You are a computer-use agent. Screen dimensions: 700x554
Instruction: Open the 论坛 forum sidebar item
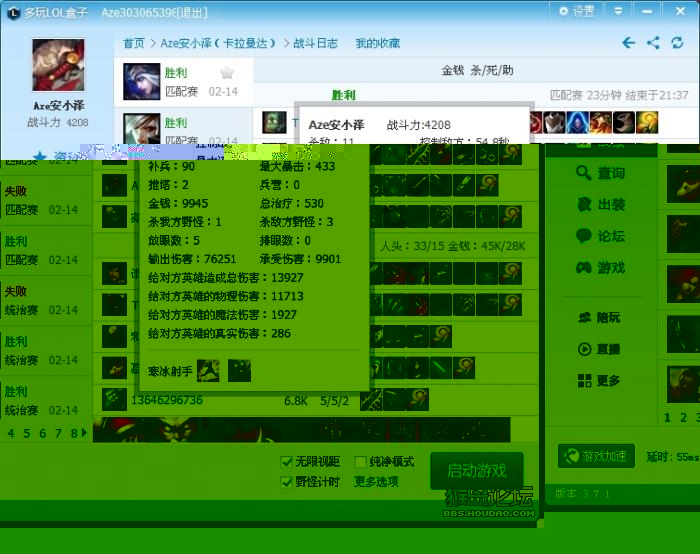[600, 236]
